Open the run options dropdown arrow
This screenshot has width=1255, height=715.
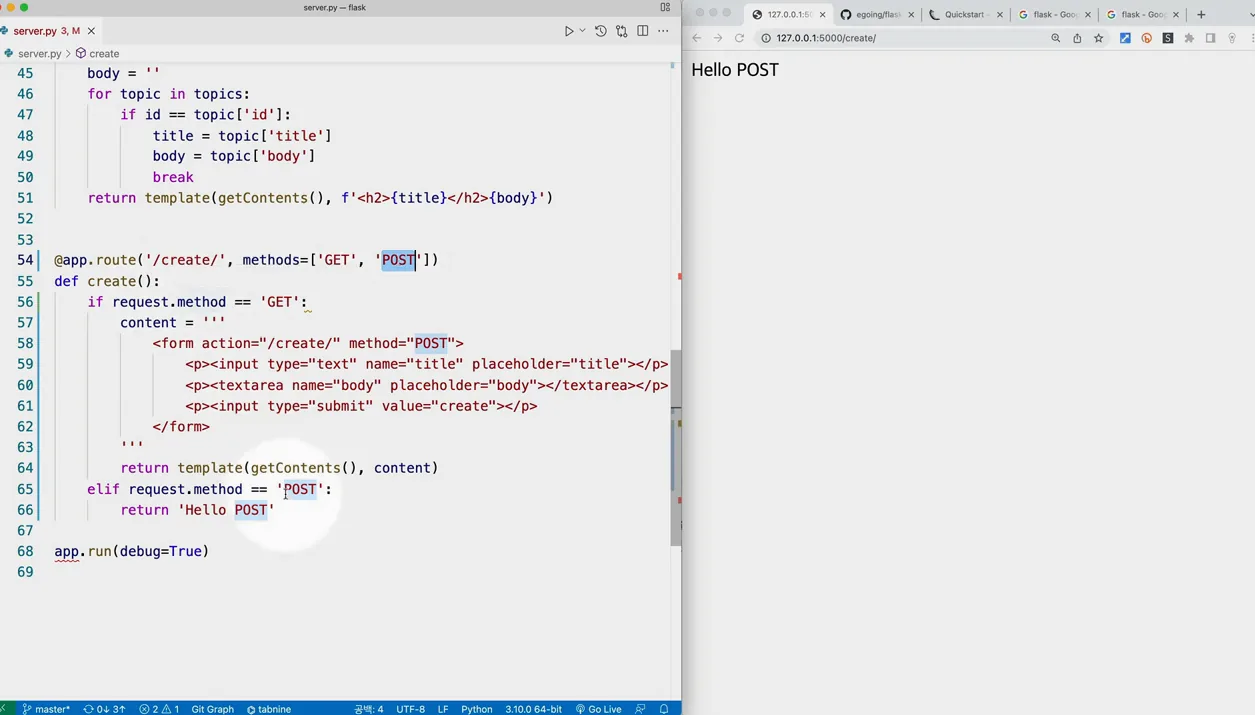pos(582,31)
